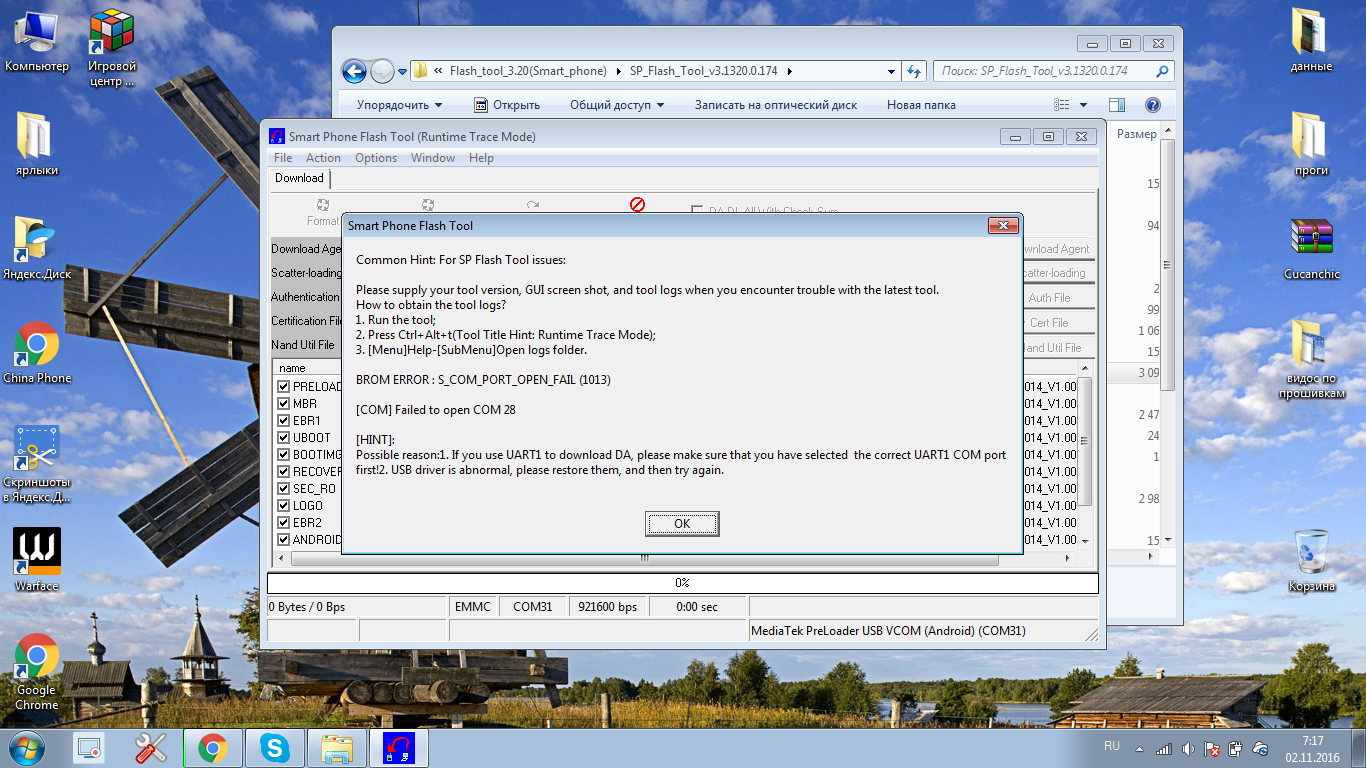
Task: Expand the view options dropdown arrow
Action: coord(1083,105)
